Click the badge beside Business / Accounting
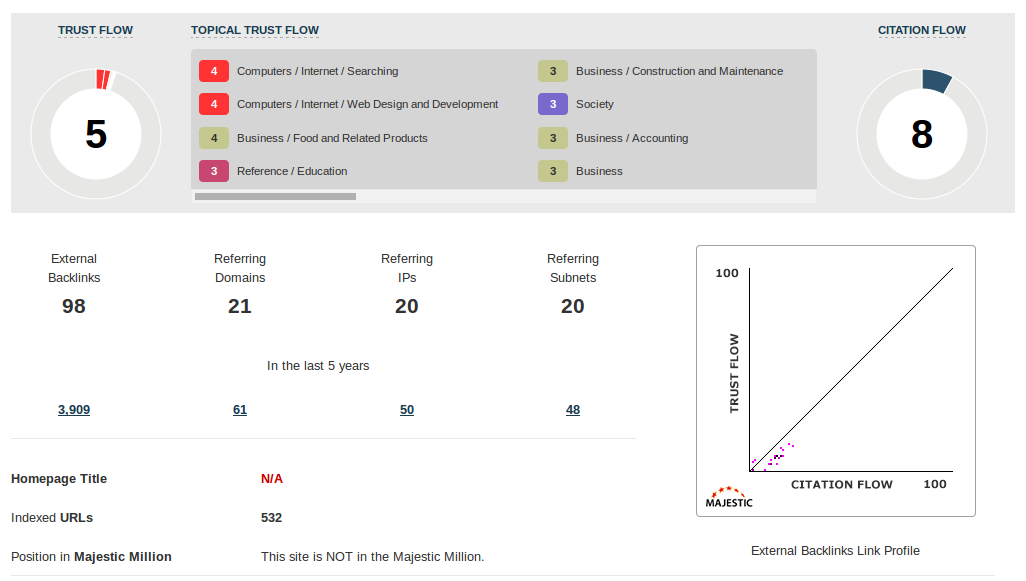The width and height of the screenshot is (1026, 581). (x=553, y=138)
